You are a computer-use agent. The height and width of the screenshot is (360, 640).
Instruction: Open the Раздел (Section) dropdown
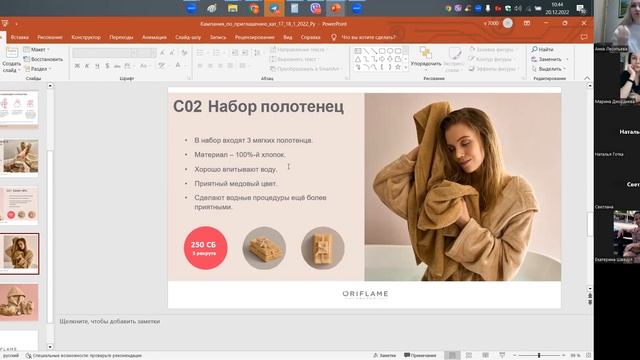click(x=38, y=69)
